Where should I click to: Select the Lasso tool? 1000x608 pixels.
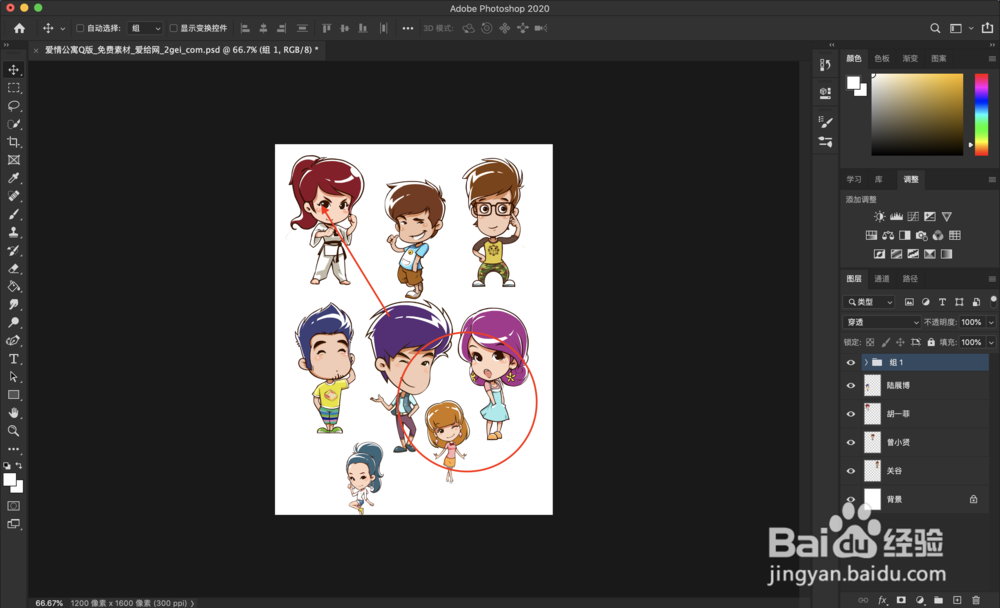[x=13, y=106]
